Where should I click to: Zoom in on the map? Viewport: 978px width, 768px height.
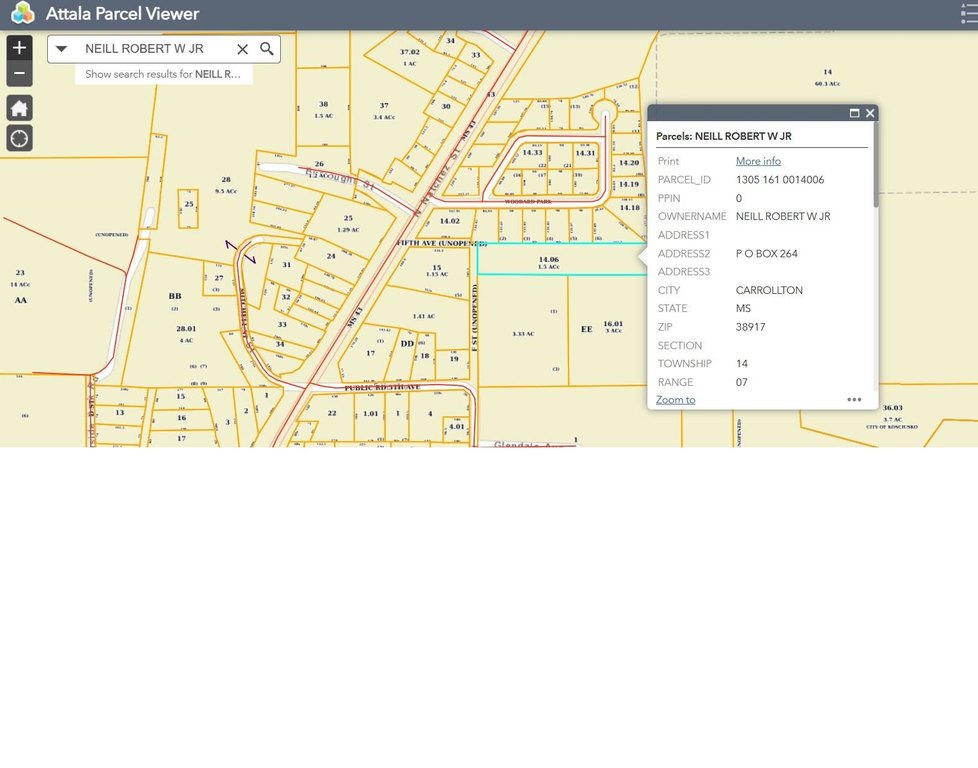19,48
